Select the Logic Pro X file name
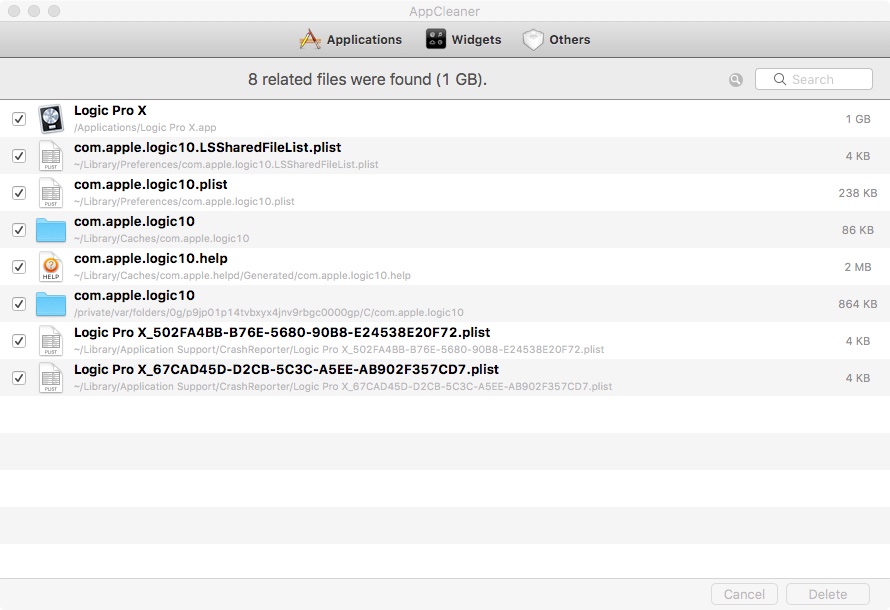Image resolution: width=890 pixels, height=610 pixels. click(x=110, y=111)
